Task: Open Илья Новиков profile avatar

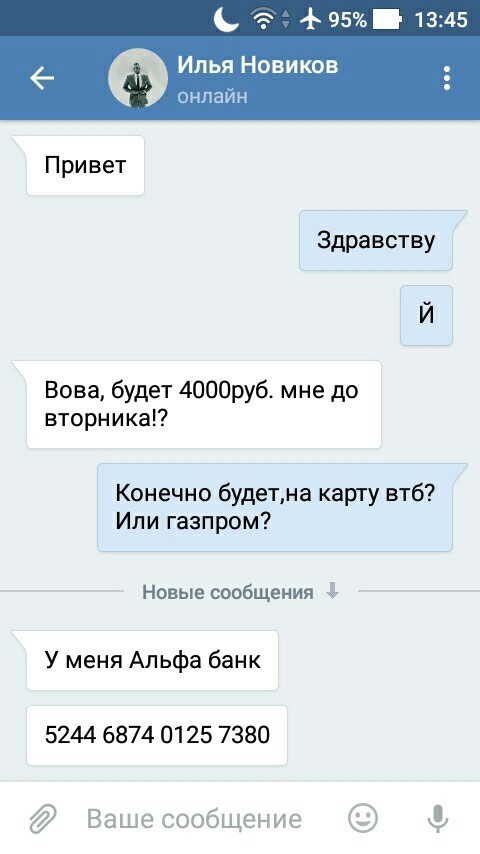Action: click(x=138, y=78)
